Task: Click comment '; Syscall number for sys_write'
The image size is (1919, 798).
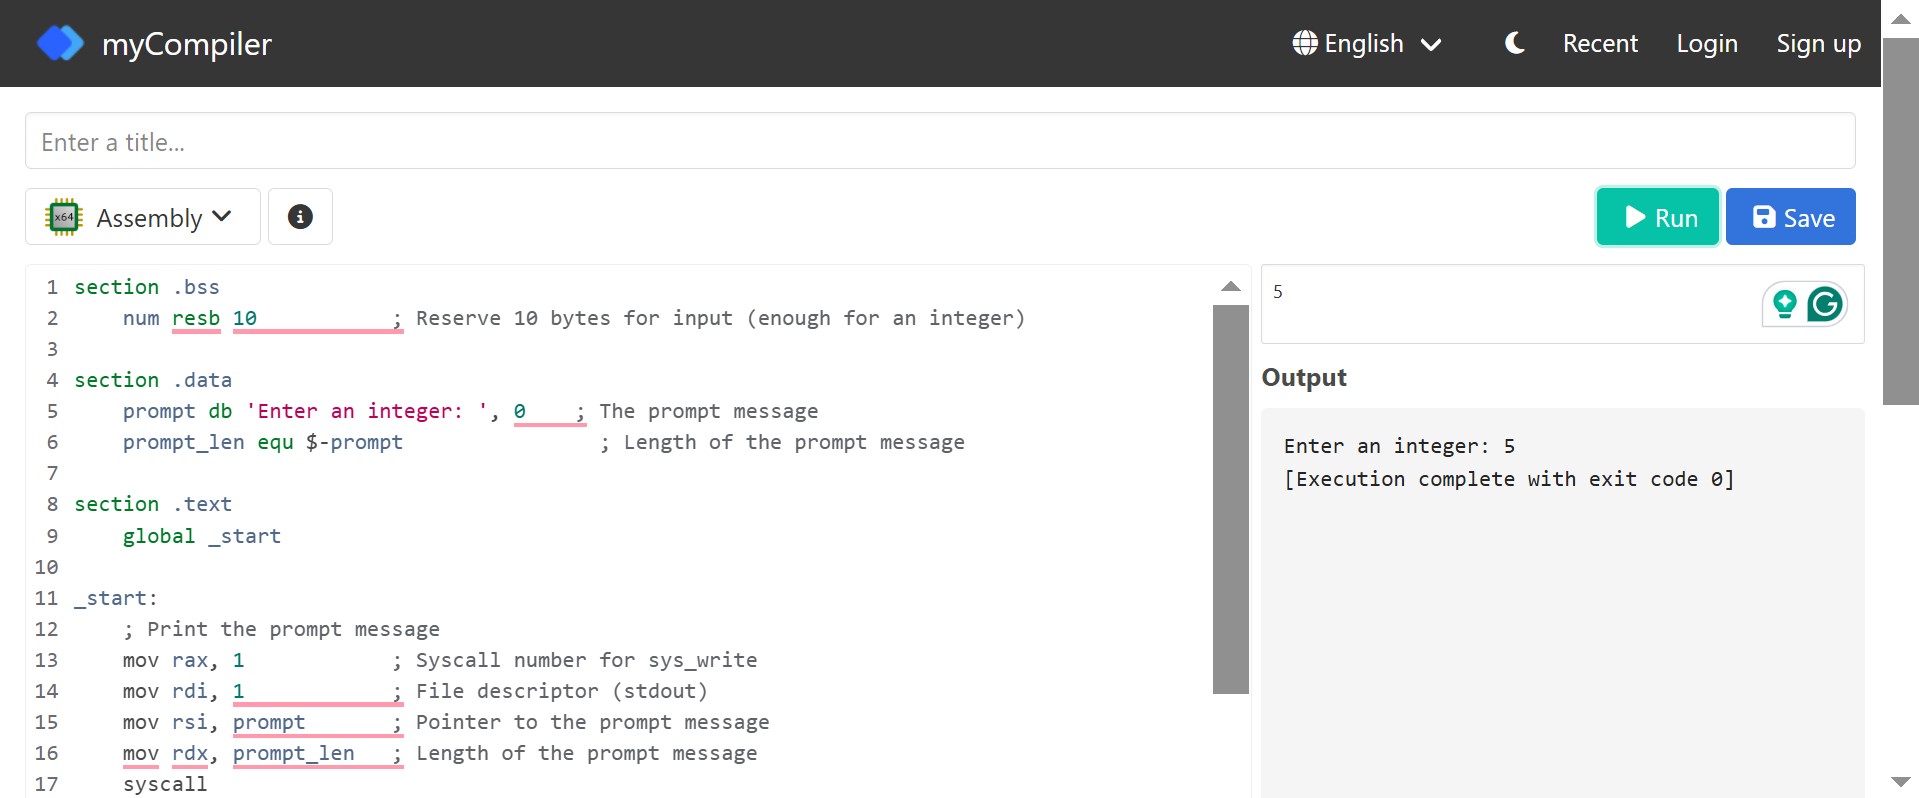Action: pos(575,660)
